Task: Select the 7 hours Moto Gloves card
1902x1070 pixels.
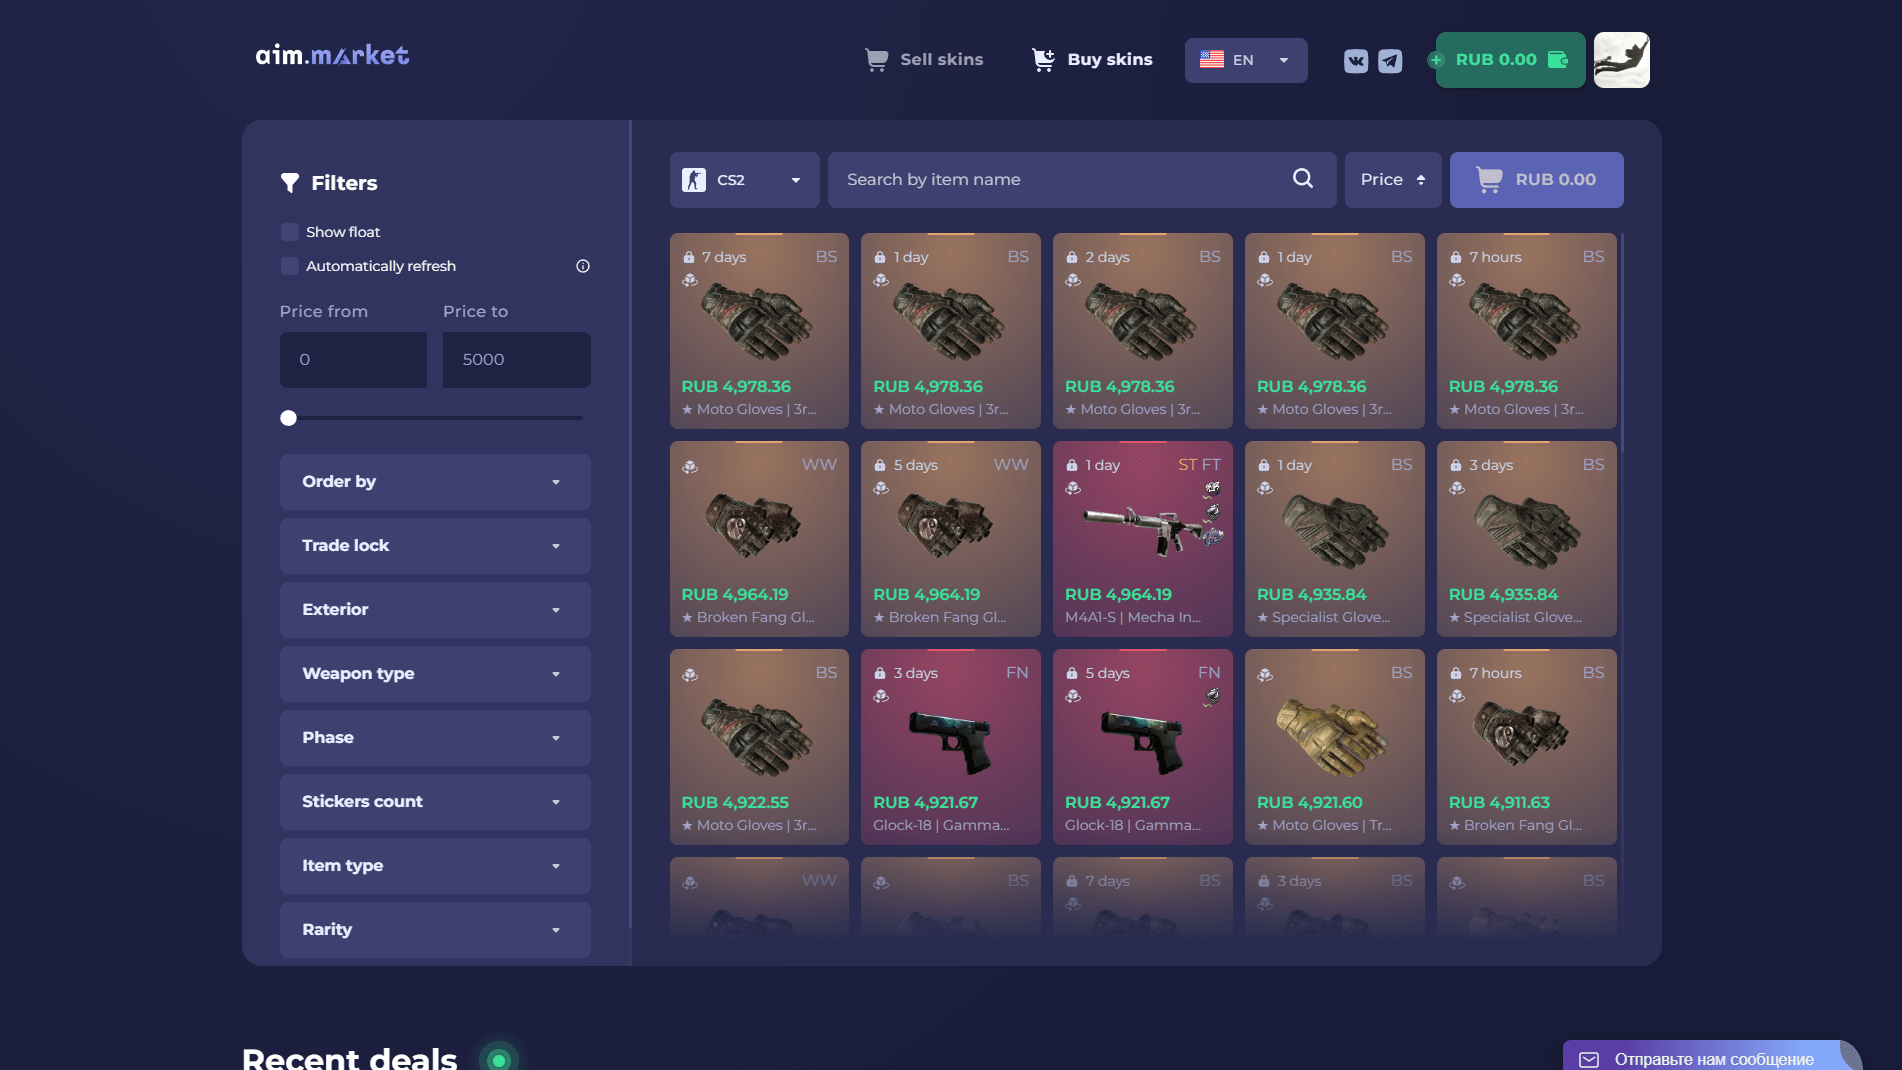Action: click(x=1526, y=331)
